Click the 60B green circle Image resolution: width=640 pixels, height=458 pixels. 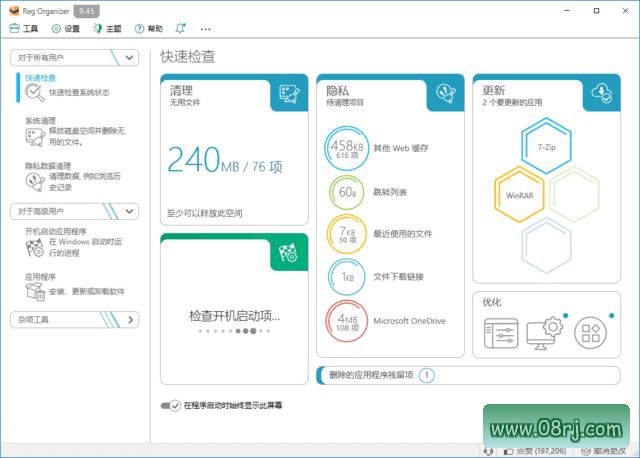pos(347,192)
